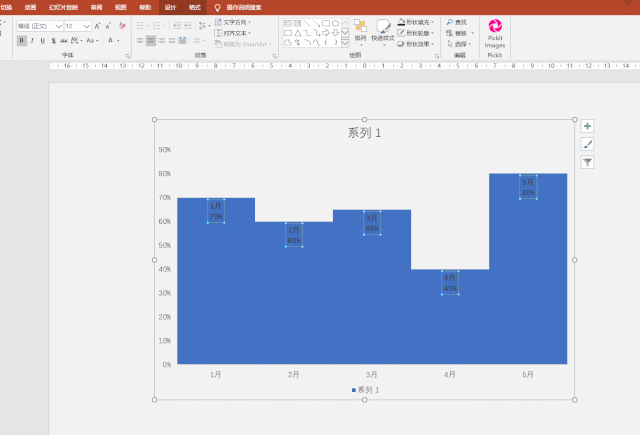Screen dimensions: 640x435
Task: Expand Shape Fill dropdown
Action: (x=434, y=21)
